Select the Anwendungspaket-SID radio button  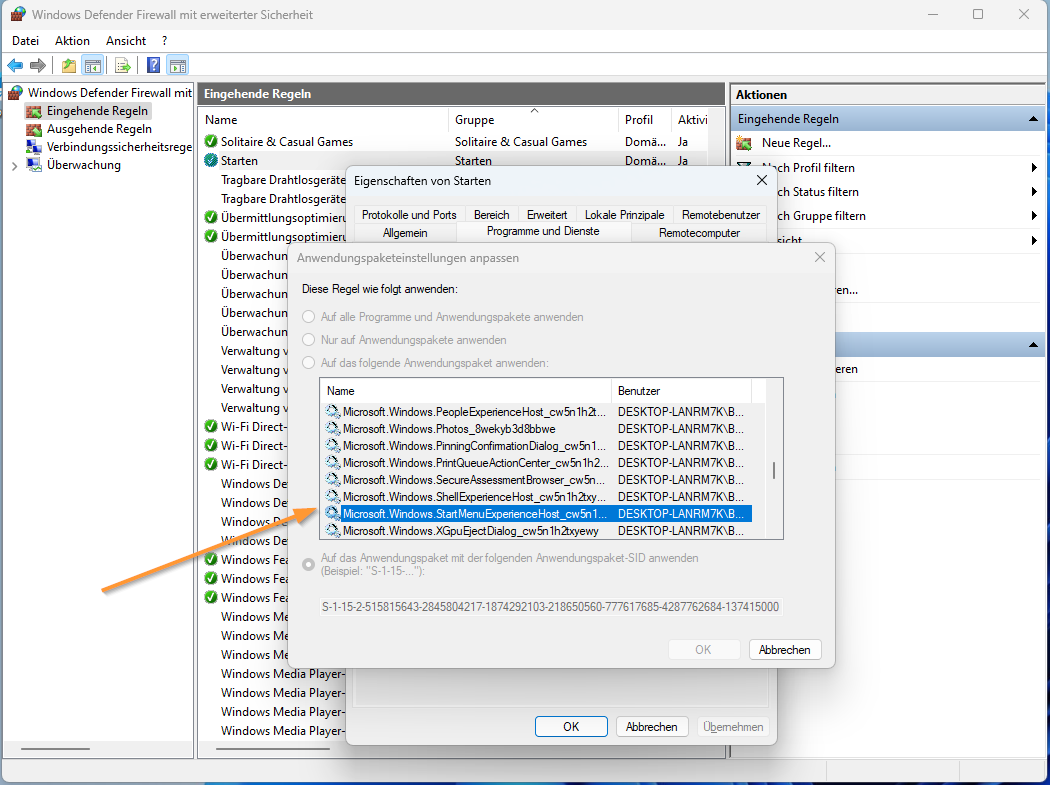click(308, 565)
